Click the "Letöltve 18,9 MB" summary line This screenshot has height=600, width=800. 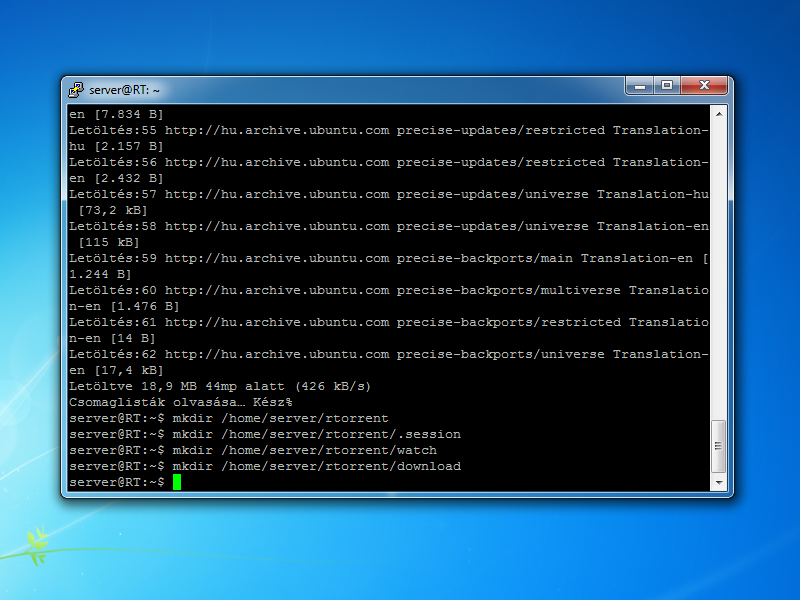pyautogui.click(x=220, y=386)
